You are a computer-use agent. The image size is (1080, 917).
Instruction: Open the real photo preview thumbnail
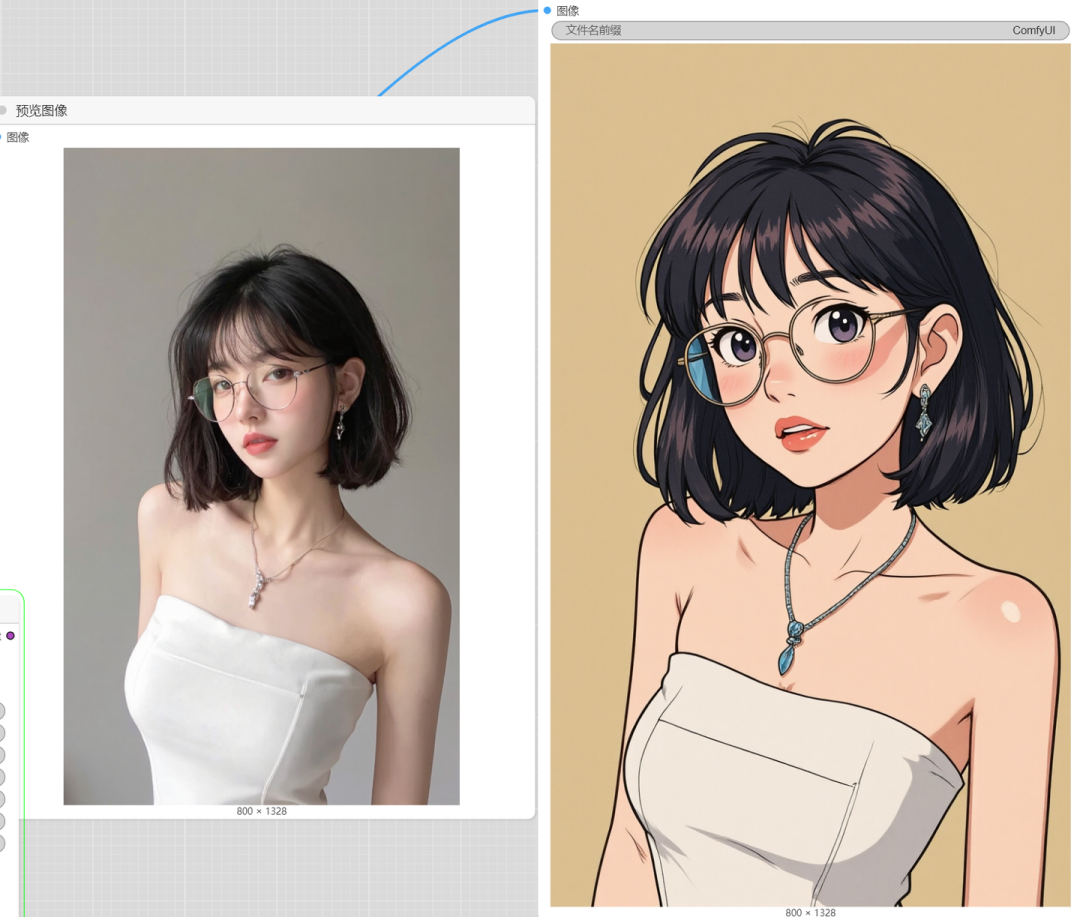pyautogui.click(x=261, y=476)
